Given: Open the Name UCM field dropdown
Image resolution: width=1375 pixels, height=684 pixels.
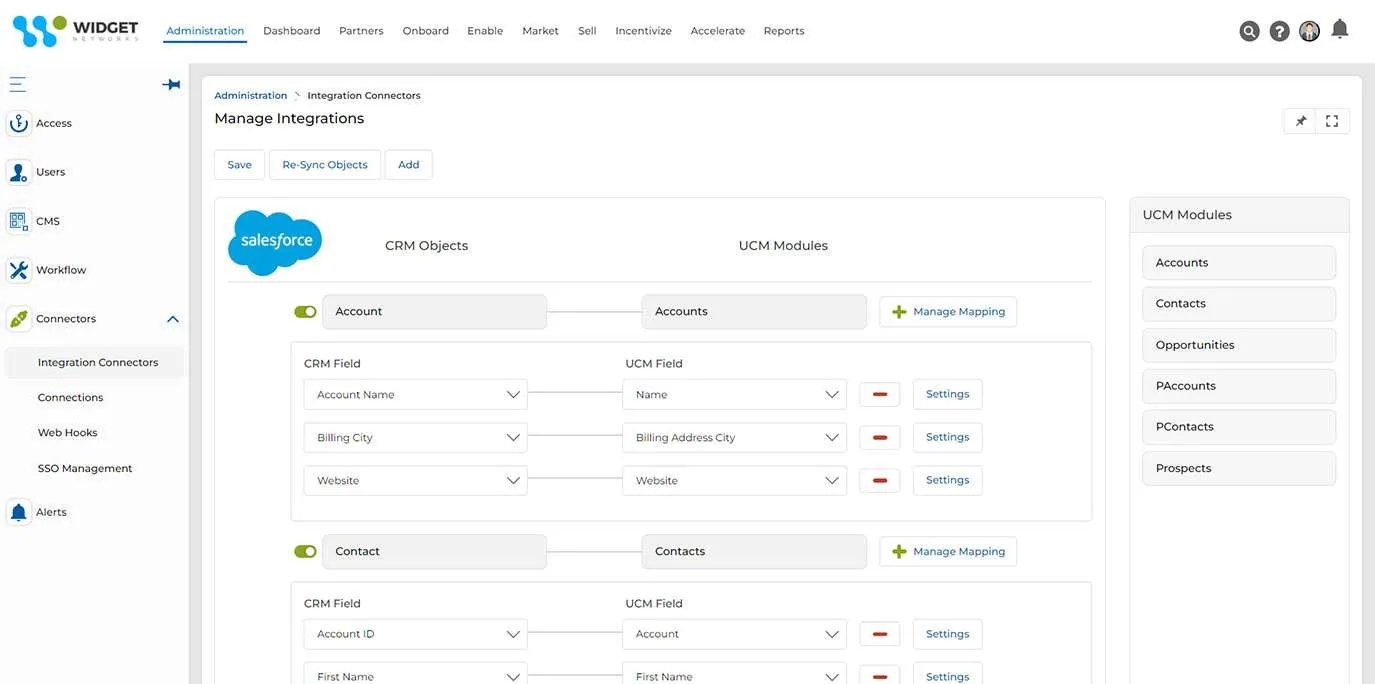Looking at the screenshot, I should [x=734, y=395].
